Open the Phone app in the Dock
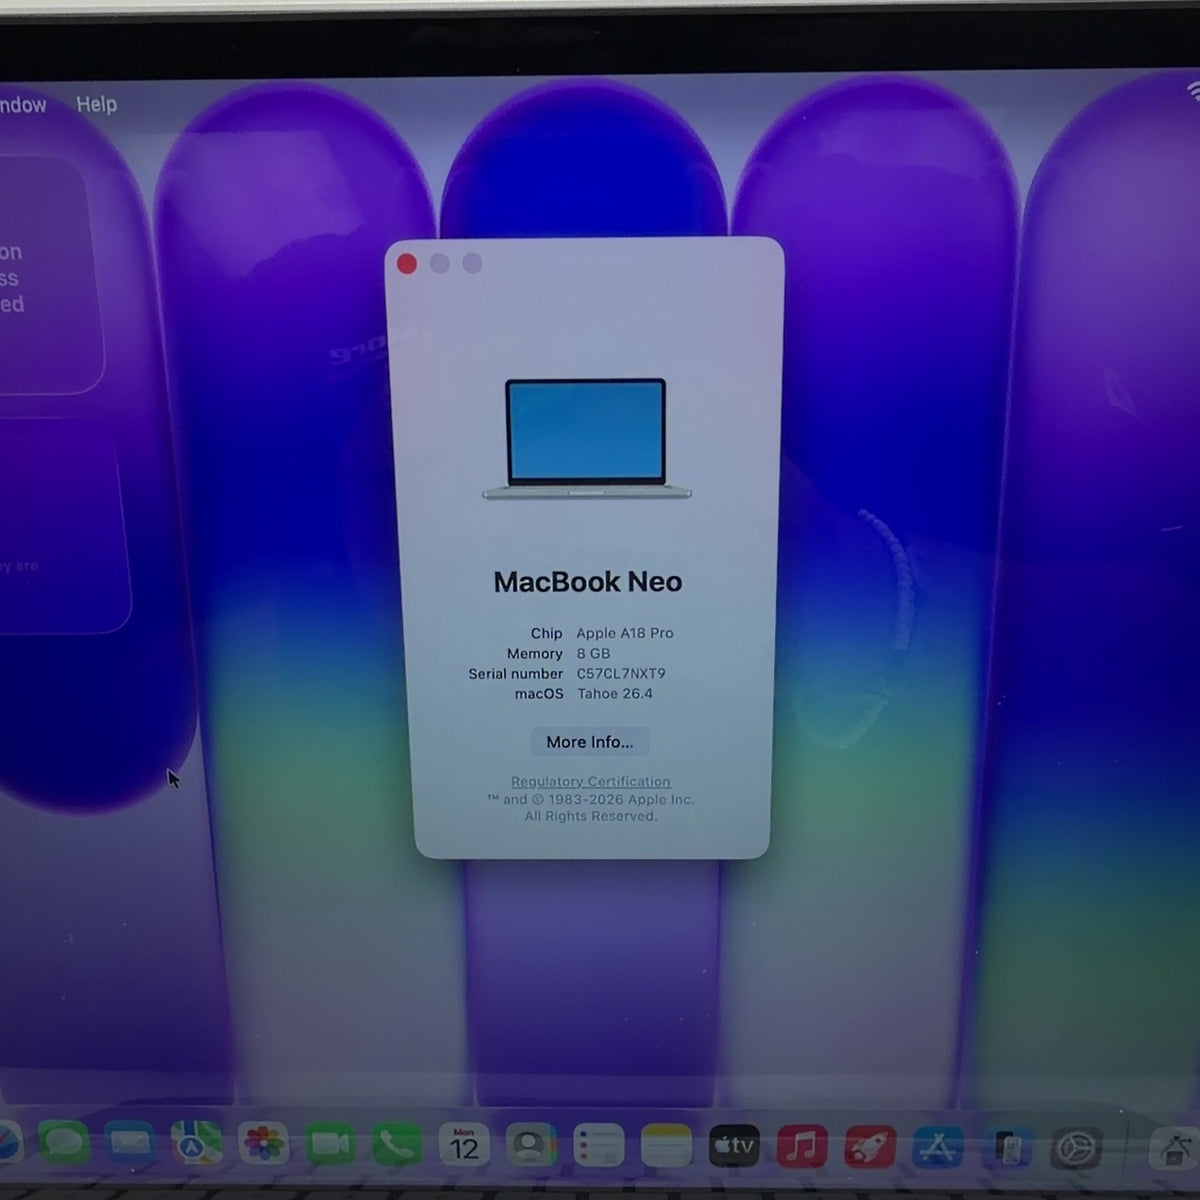This screenshot has height=1200, width=1200. tap(397, 1145)
